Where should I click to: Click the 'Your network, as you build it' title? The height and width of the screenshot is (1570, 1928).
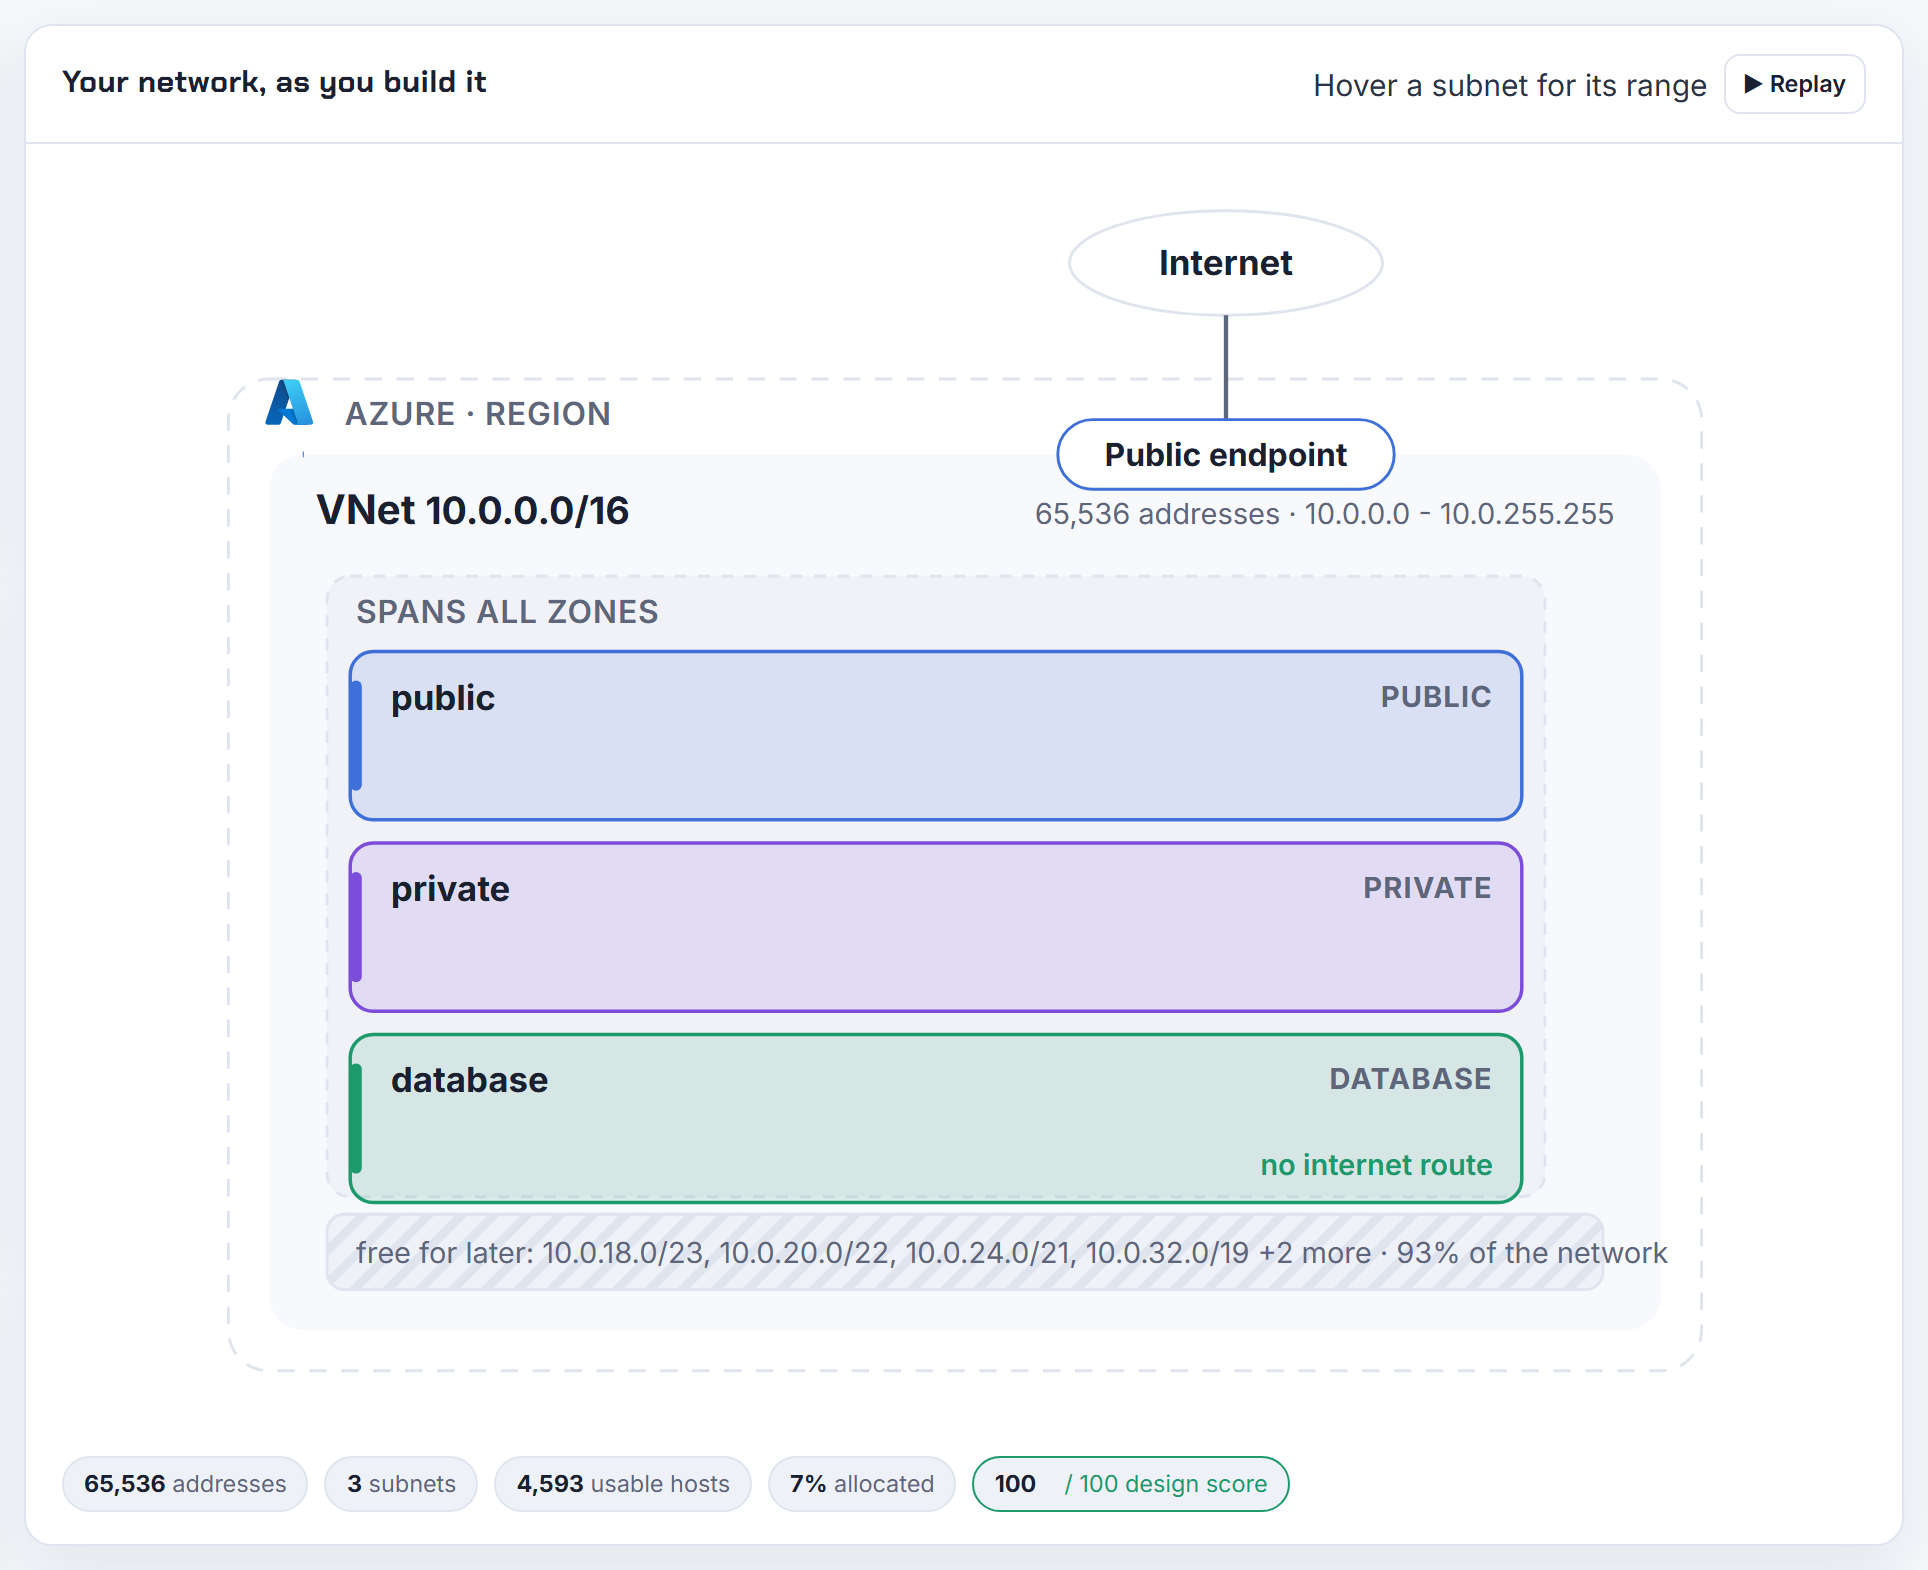click(x=274, y=82)
